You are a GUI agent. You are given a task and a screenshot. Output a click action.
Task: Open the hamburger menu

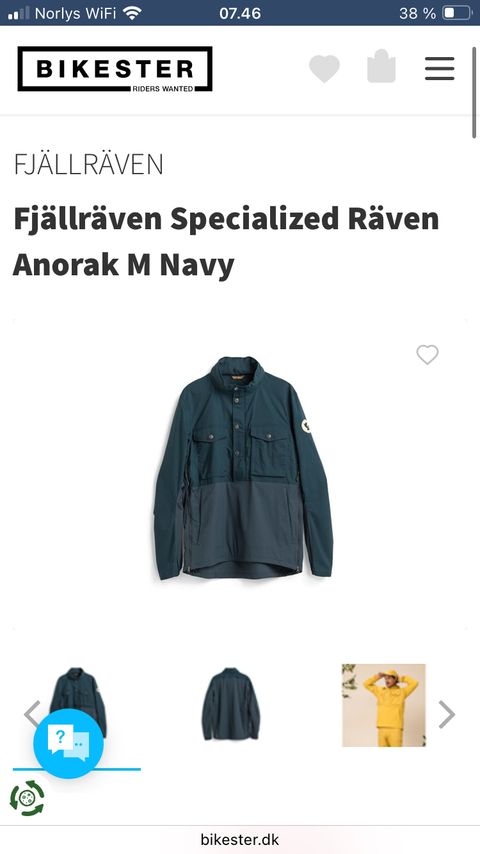pos(440,69)
